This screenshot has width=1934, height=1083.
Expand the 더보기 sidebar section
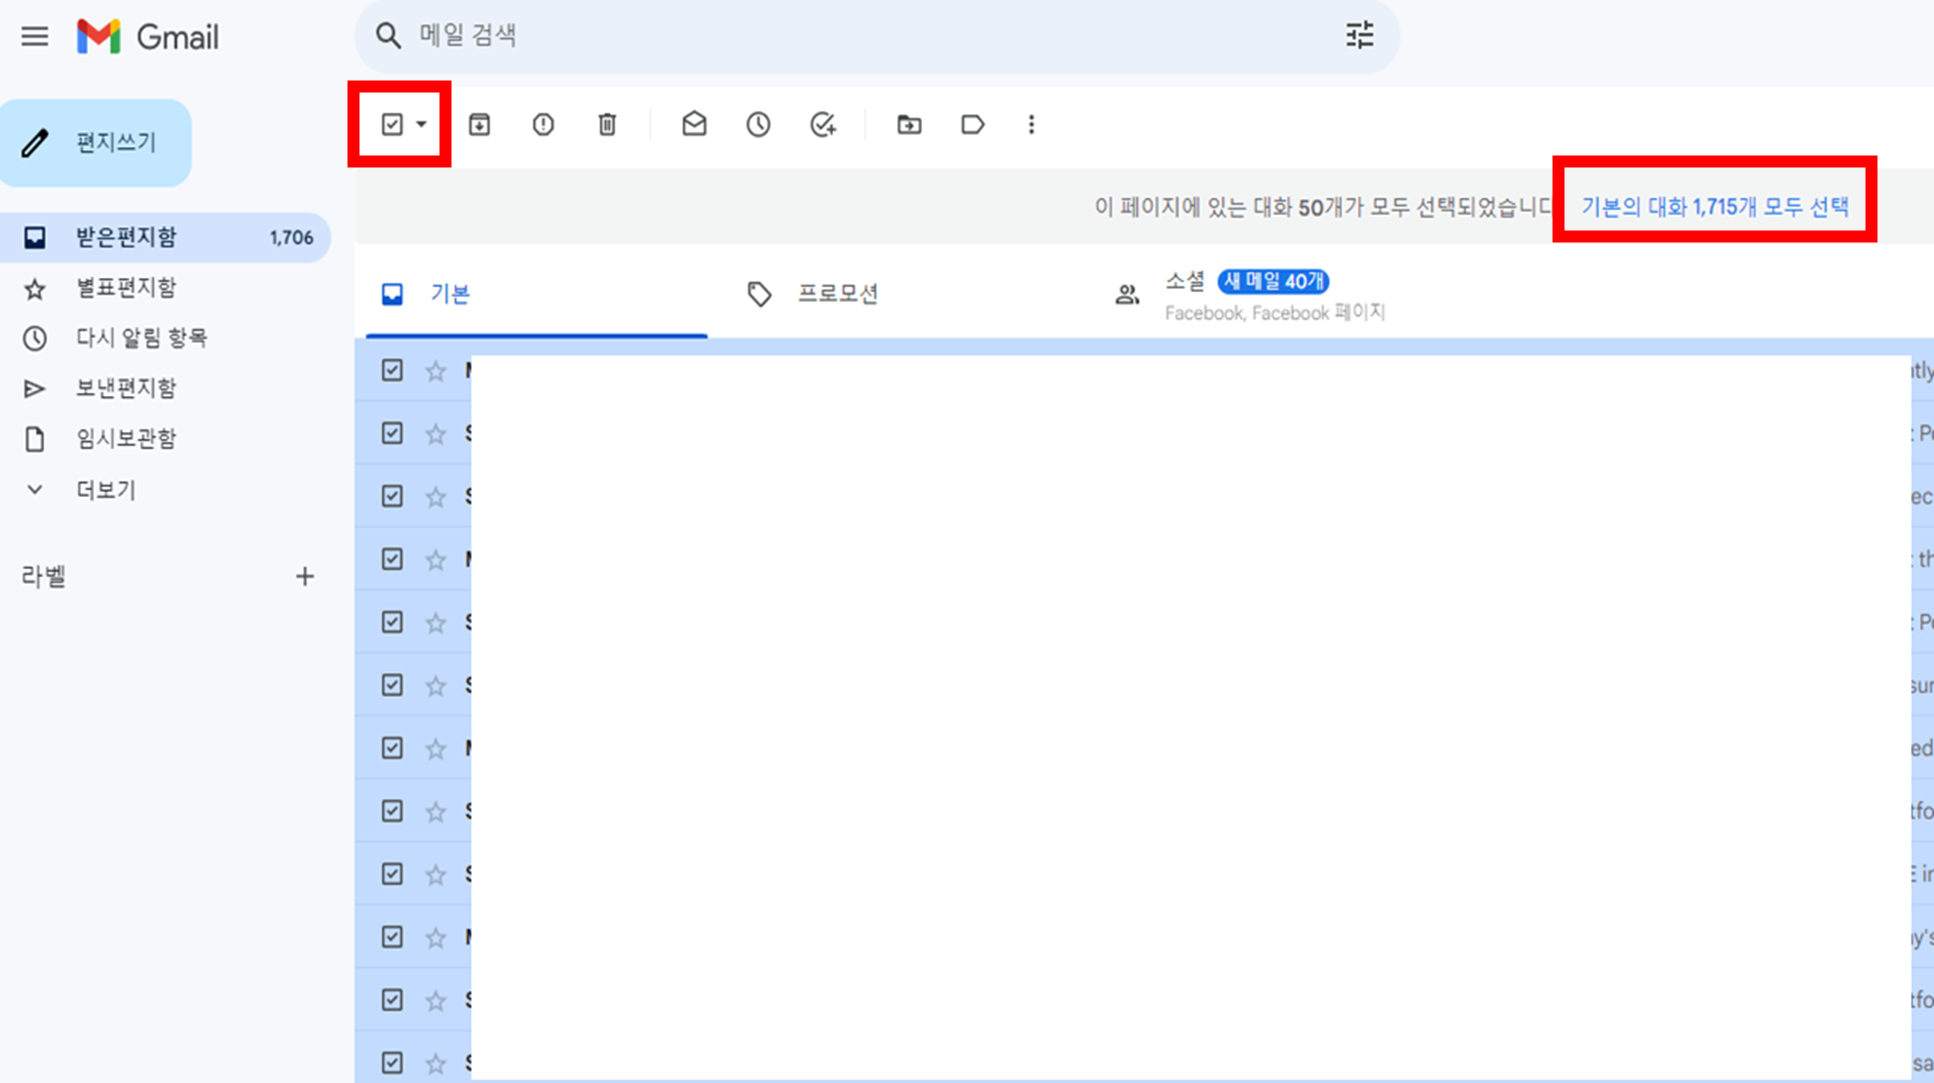[x=105, y=489]
